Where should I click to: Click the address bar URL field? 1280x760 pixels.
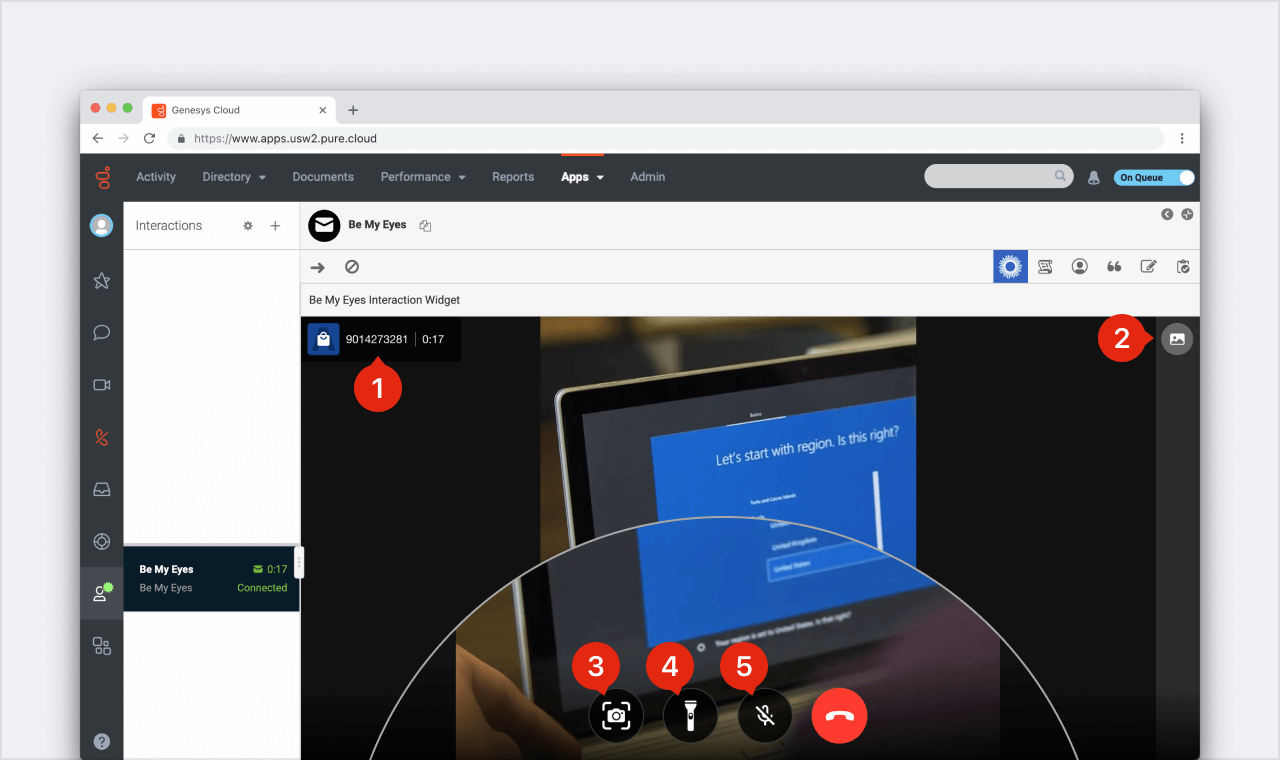point(666,138)
